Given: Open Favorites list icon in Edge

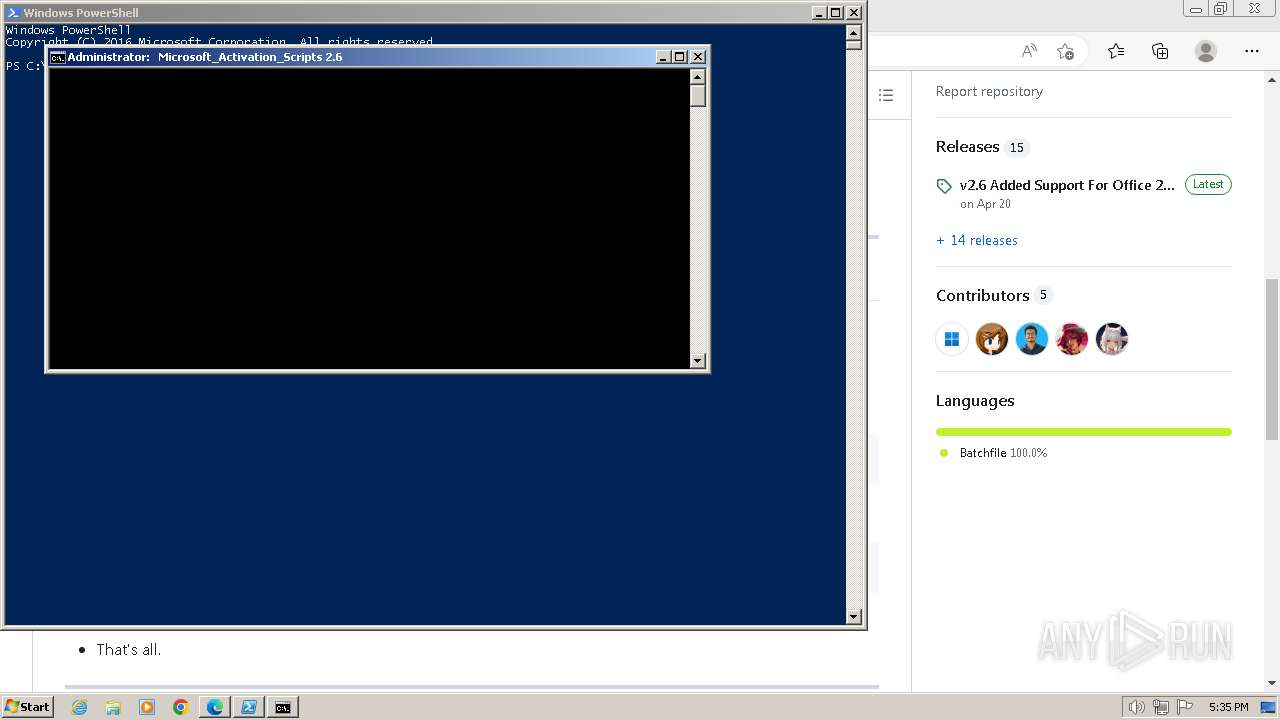Looking at the screenshot, I should 1116,51.
